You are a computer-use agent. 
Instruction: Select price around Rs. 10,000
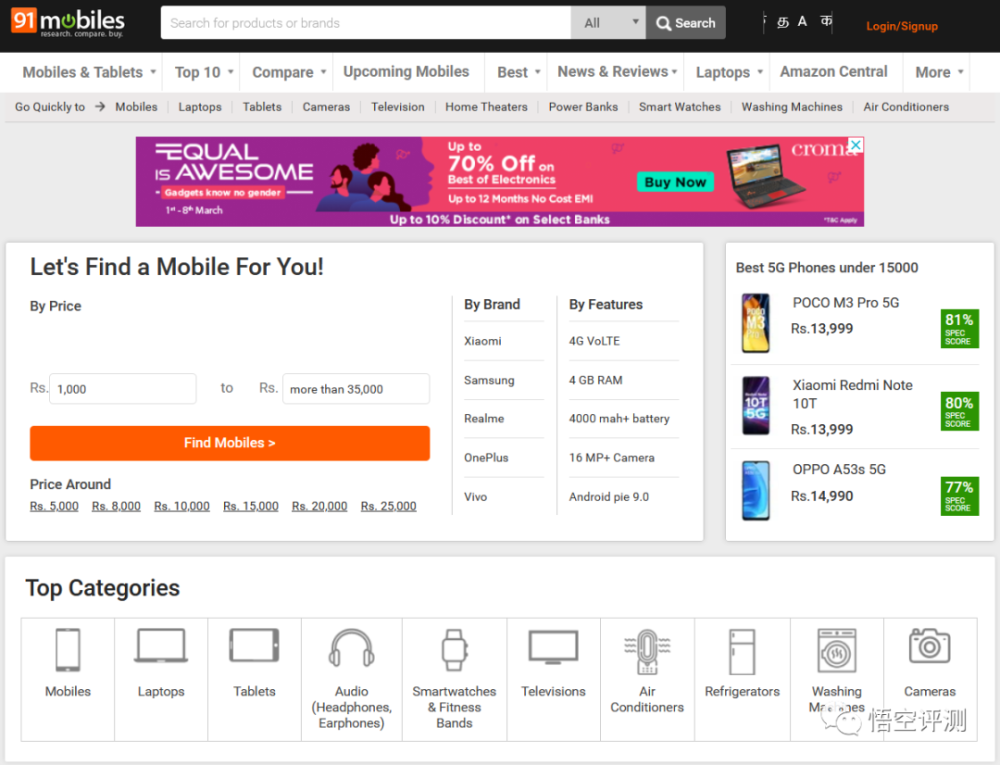(x=182, y=506)
